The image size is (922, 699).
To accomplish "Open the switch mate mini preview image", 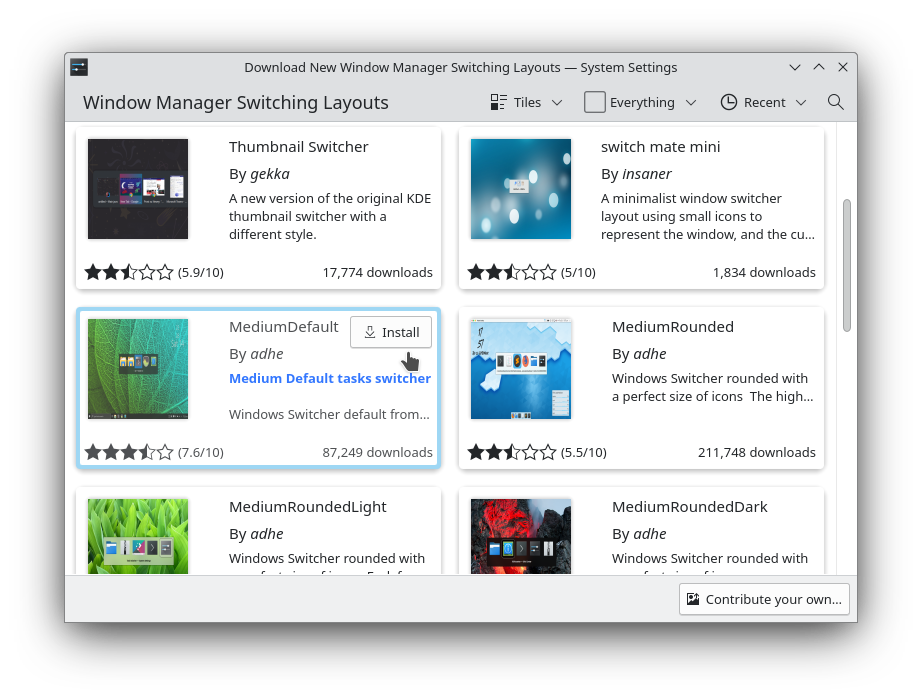I will [521, 189].
